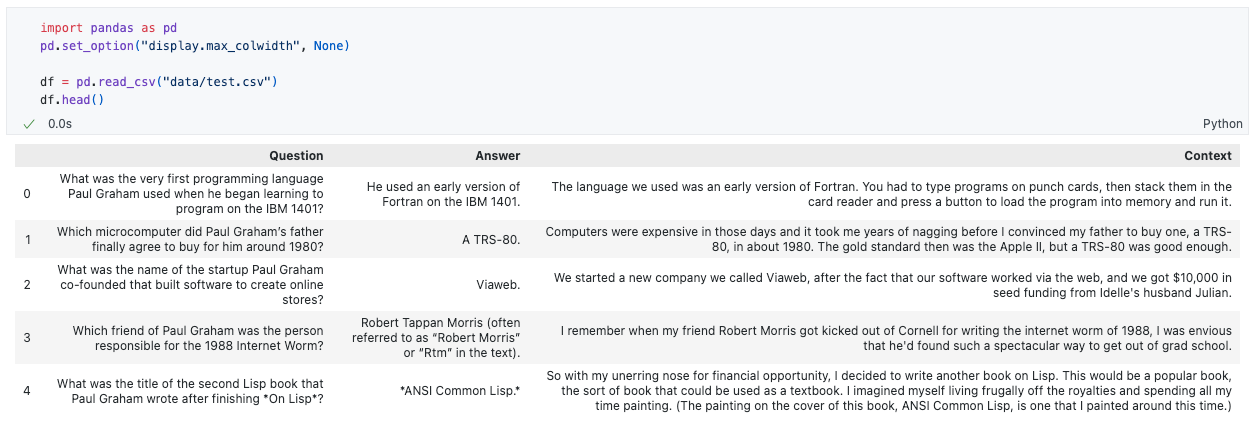This screenshot has width=1256, height=422.
Task: Click the Python language mode label
Action: [1222, 124]
